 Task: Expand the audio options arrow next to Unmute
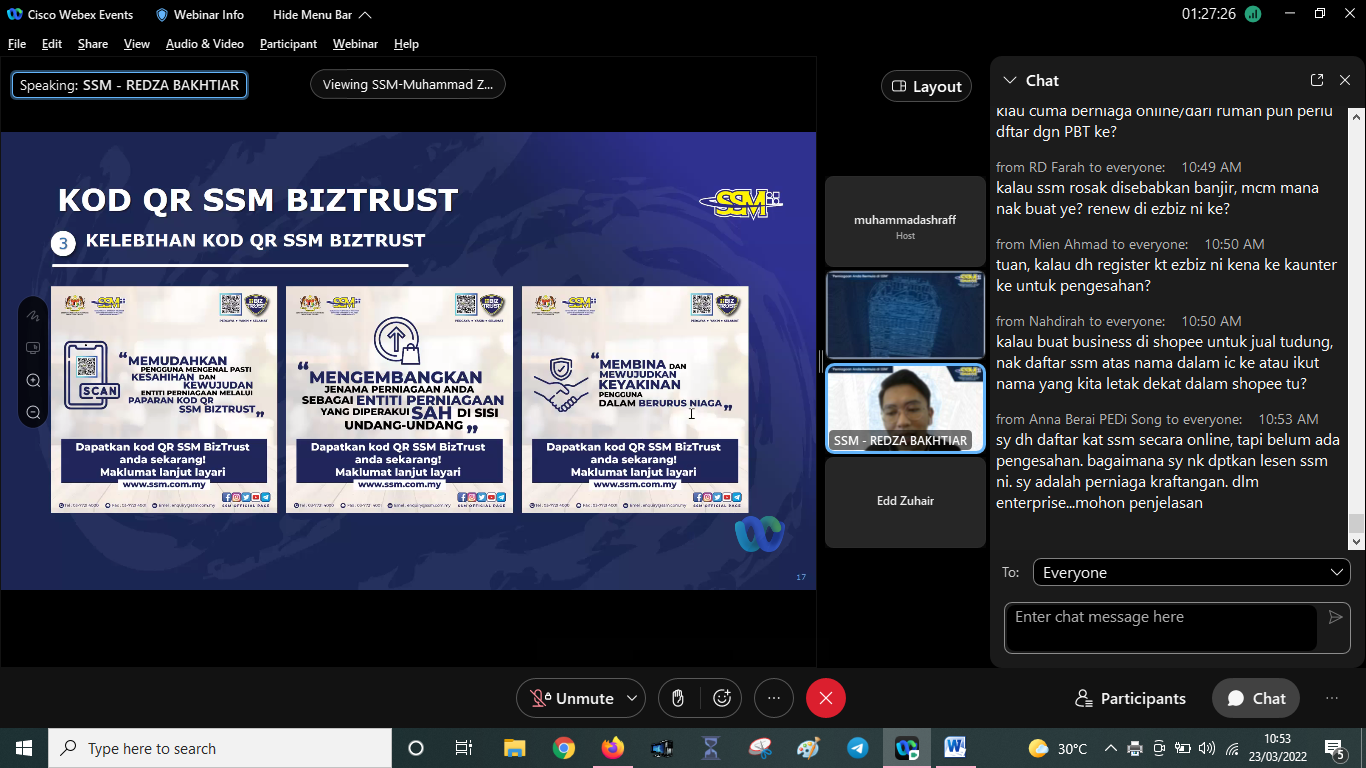631,698
